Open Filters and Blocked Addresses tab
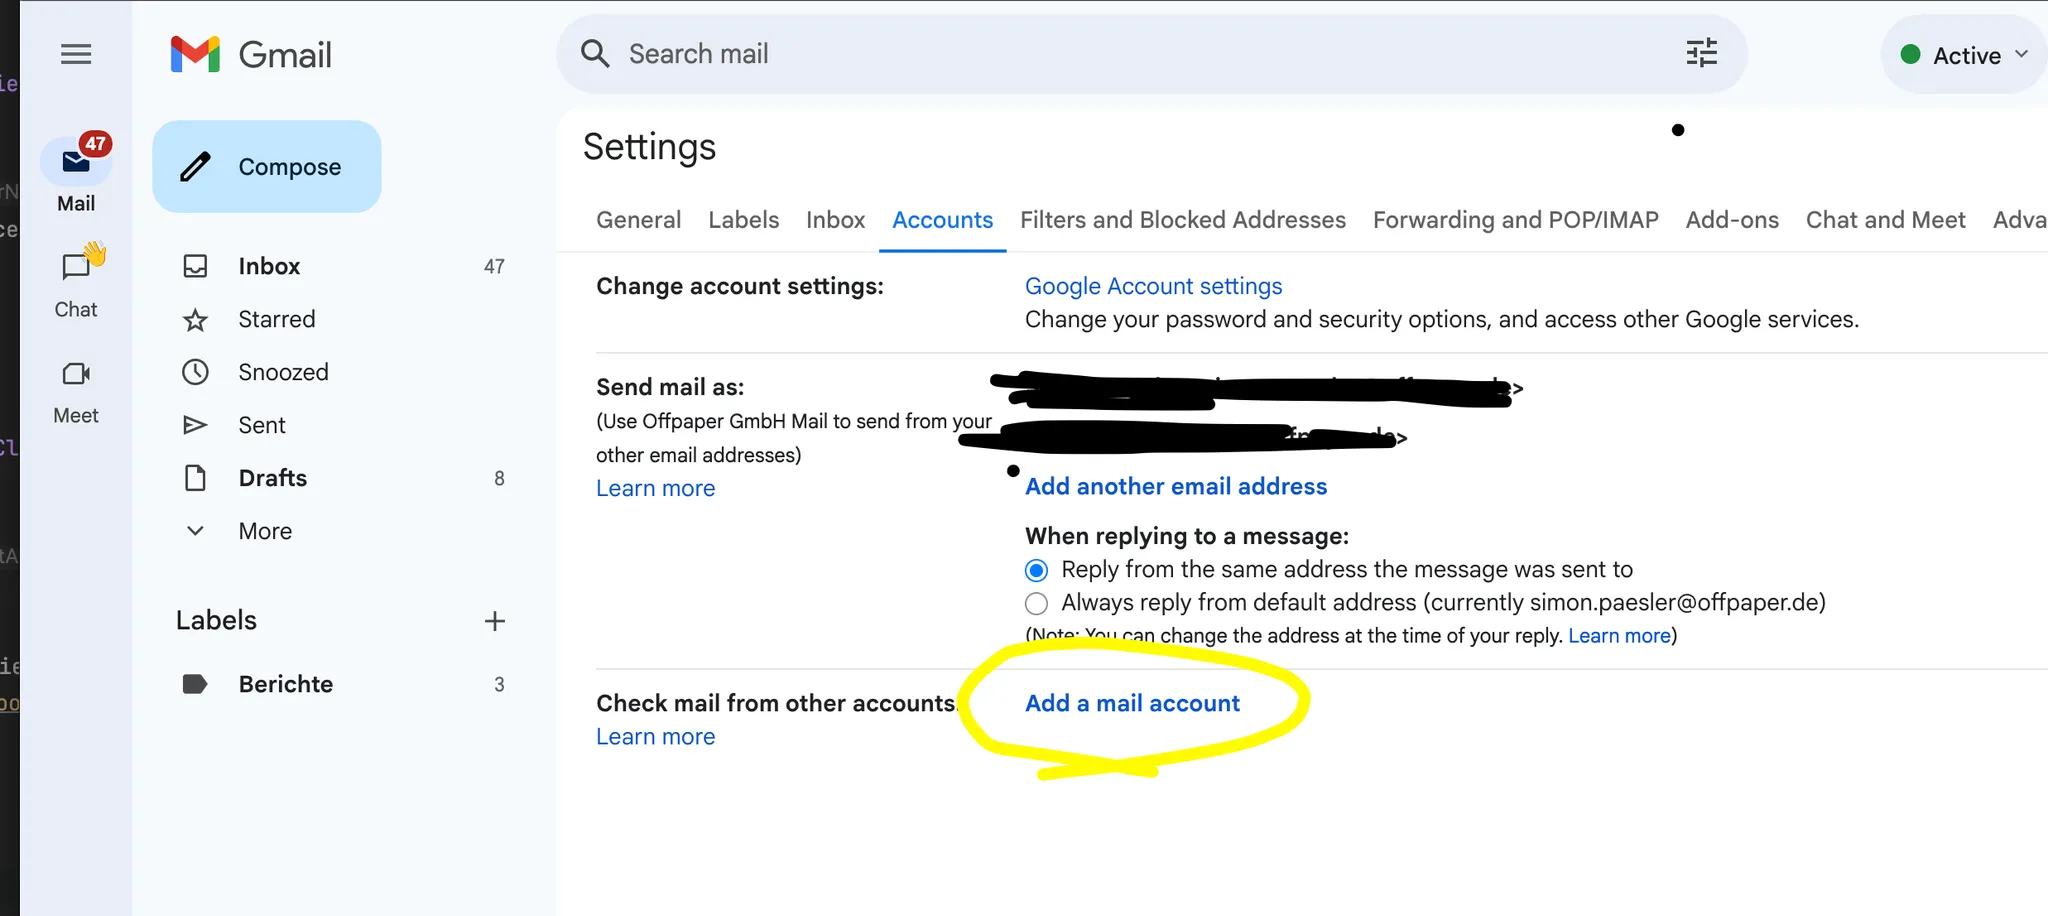This screenshot has width=2048, height=916. pos(1182,220)
